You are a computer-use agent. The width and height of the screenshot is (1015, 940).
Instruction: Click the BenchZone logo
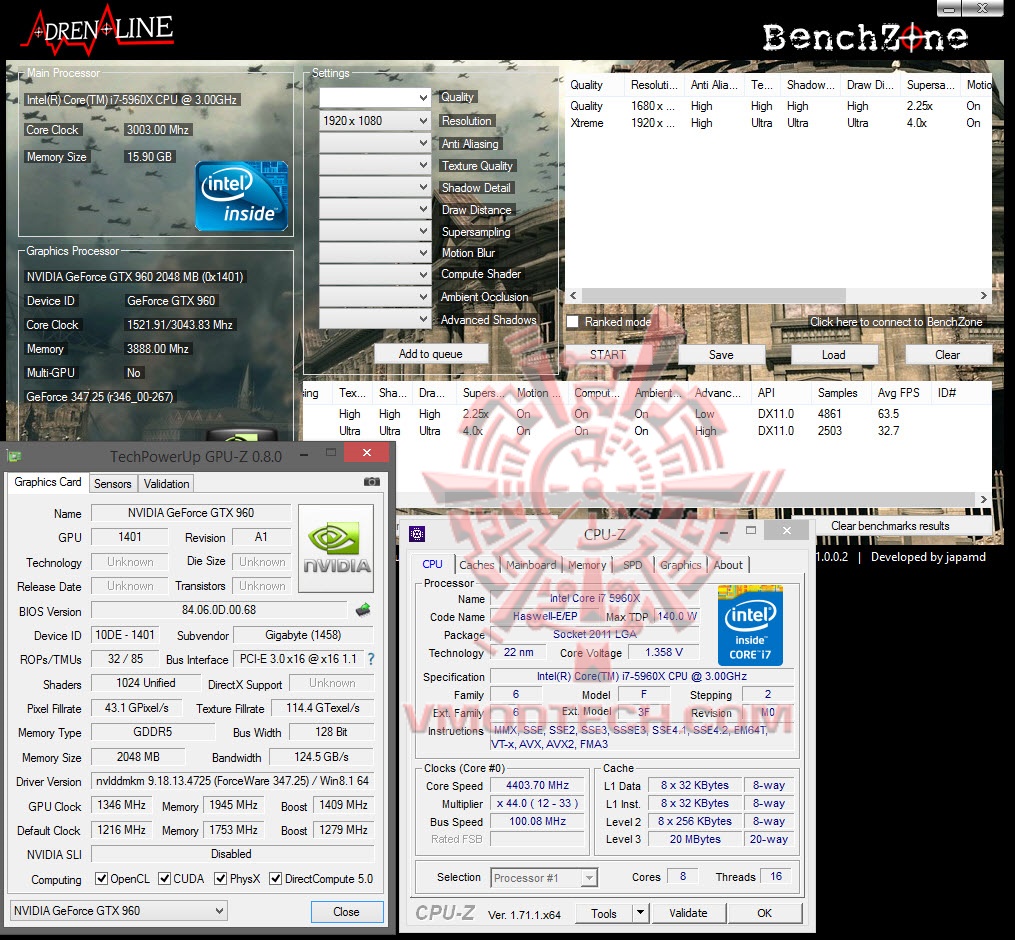[x=865, y=37]
